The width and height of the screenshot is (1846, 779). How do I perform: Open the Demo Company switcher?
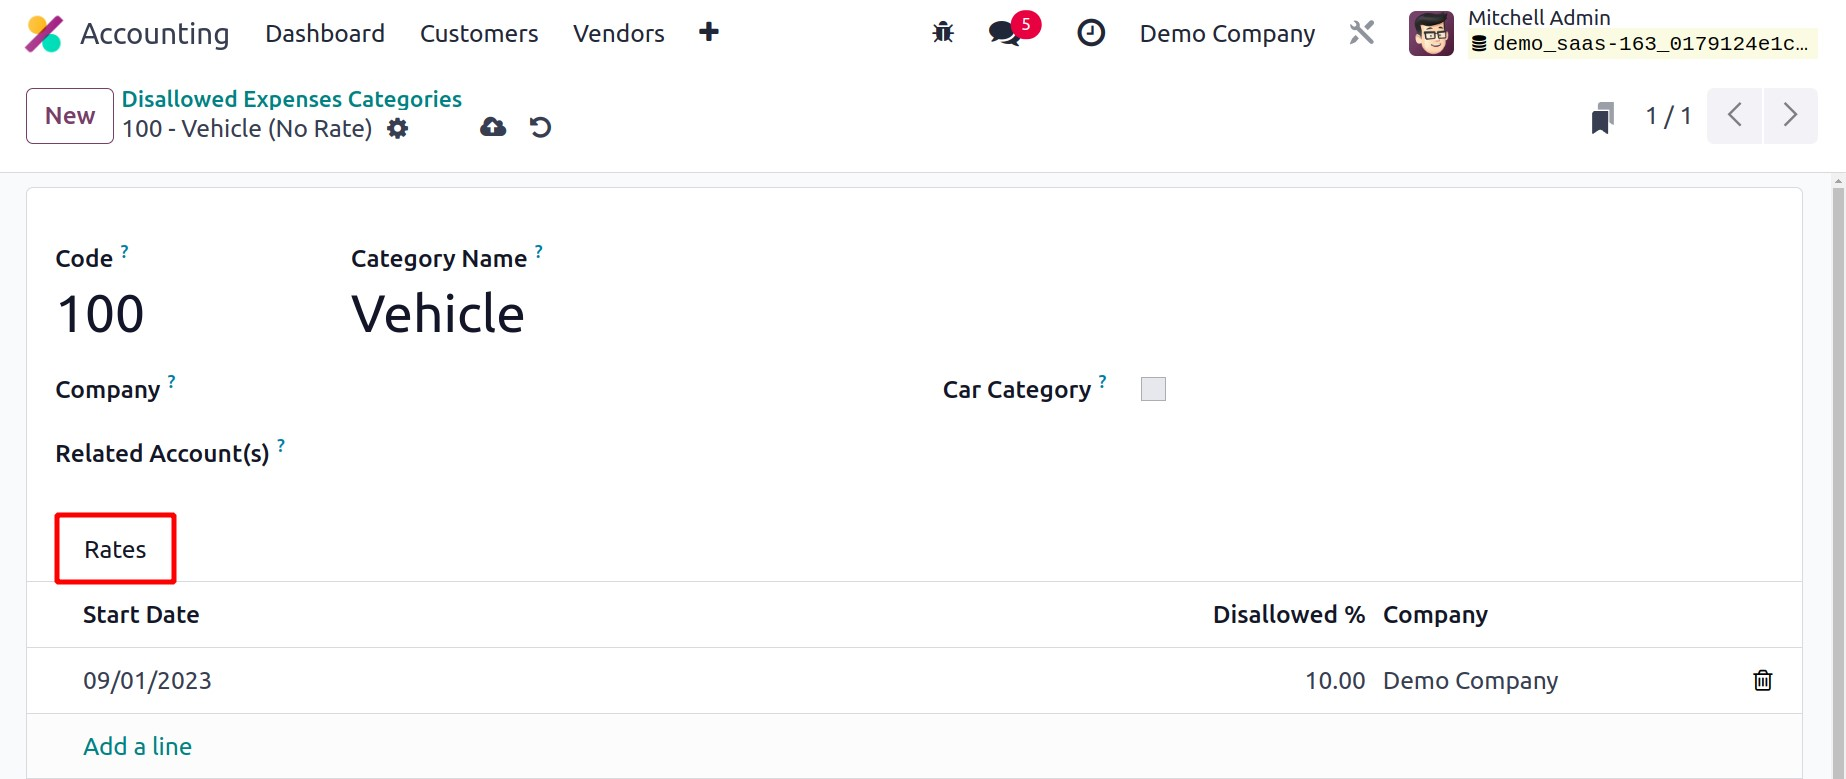point(1227,34)
